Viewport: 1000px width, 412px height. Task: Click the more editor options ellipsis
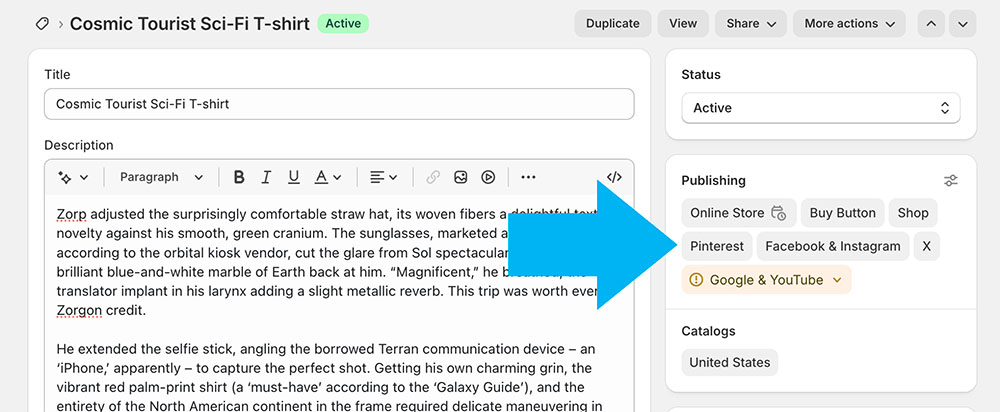(x=528, y=177)
